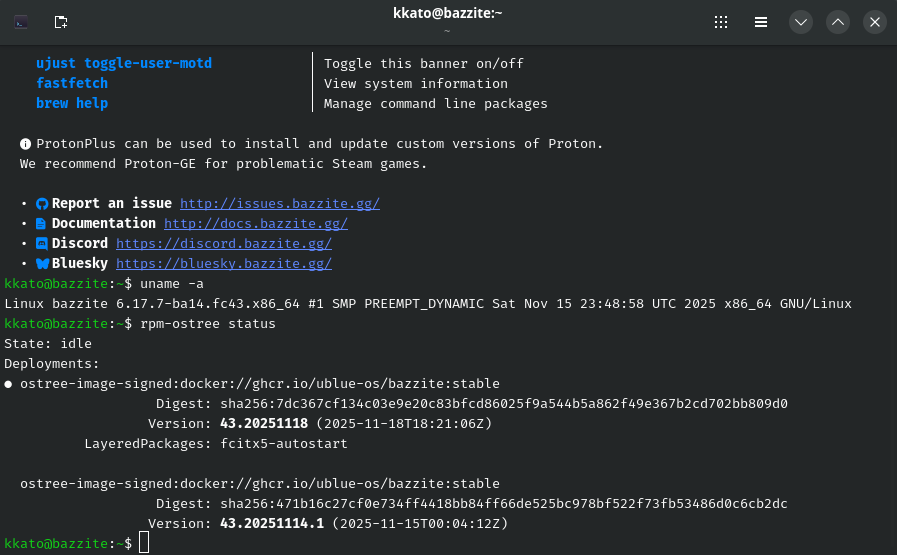Click the Documentation page icon
The width and height of the screenshot is (897, 555).
(x=42, y=224)
